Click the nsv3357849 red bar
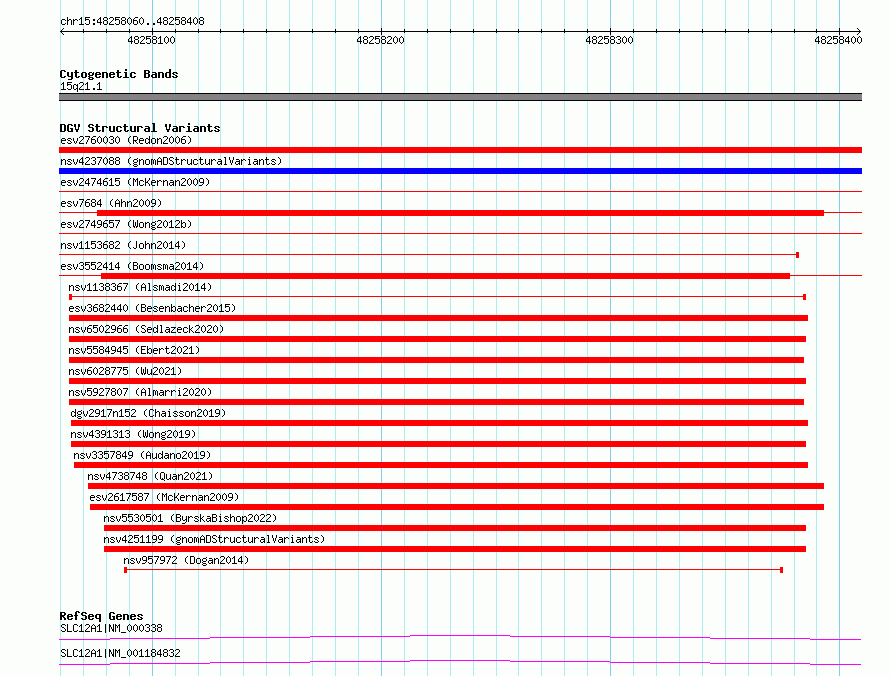This screenshot has width=890, height=676. (441, 465)
